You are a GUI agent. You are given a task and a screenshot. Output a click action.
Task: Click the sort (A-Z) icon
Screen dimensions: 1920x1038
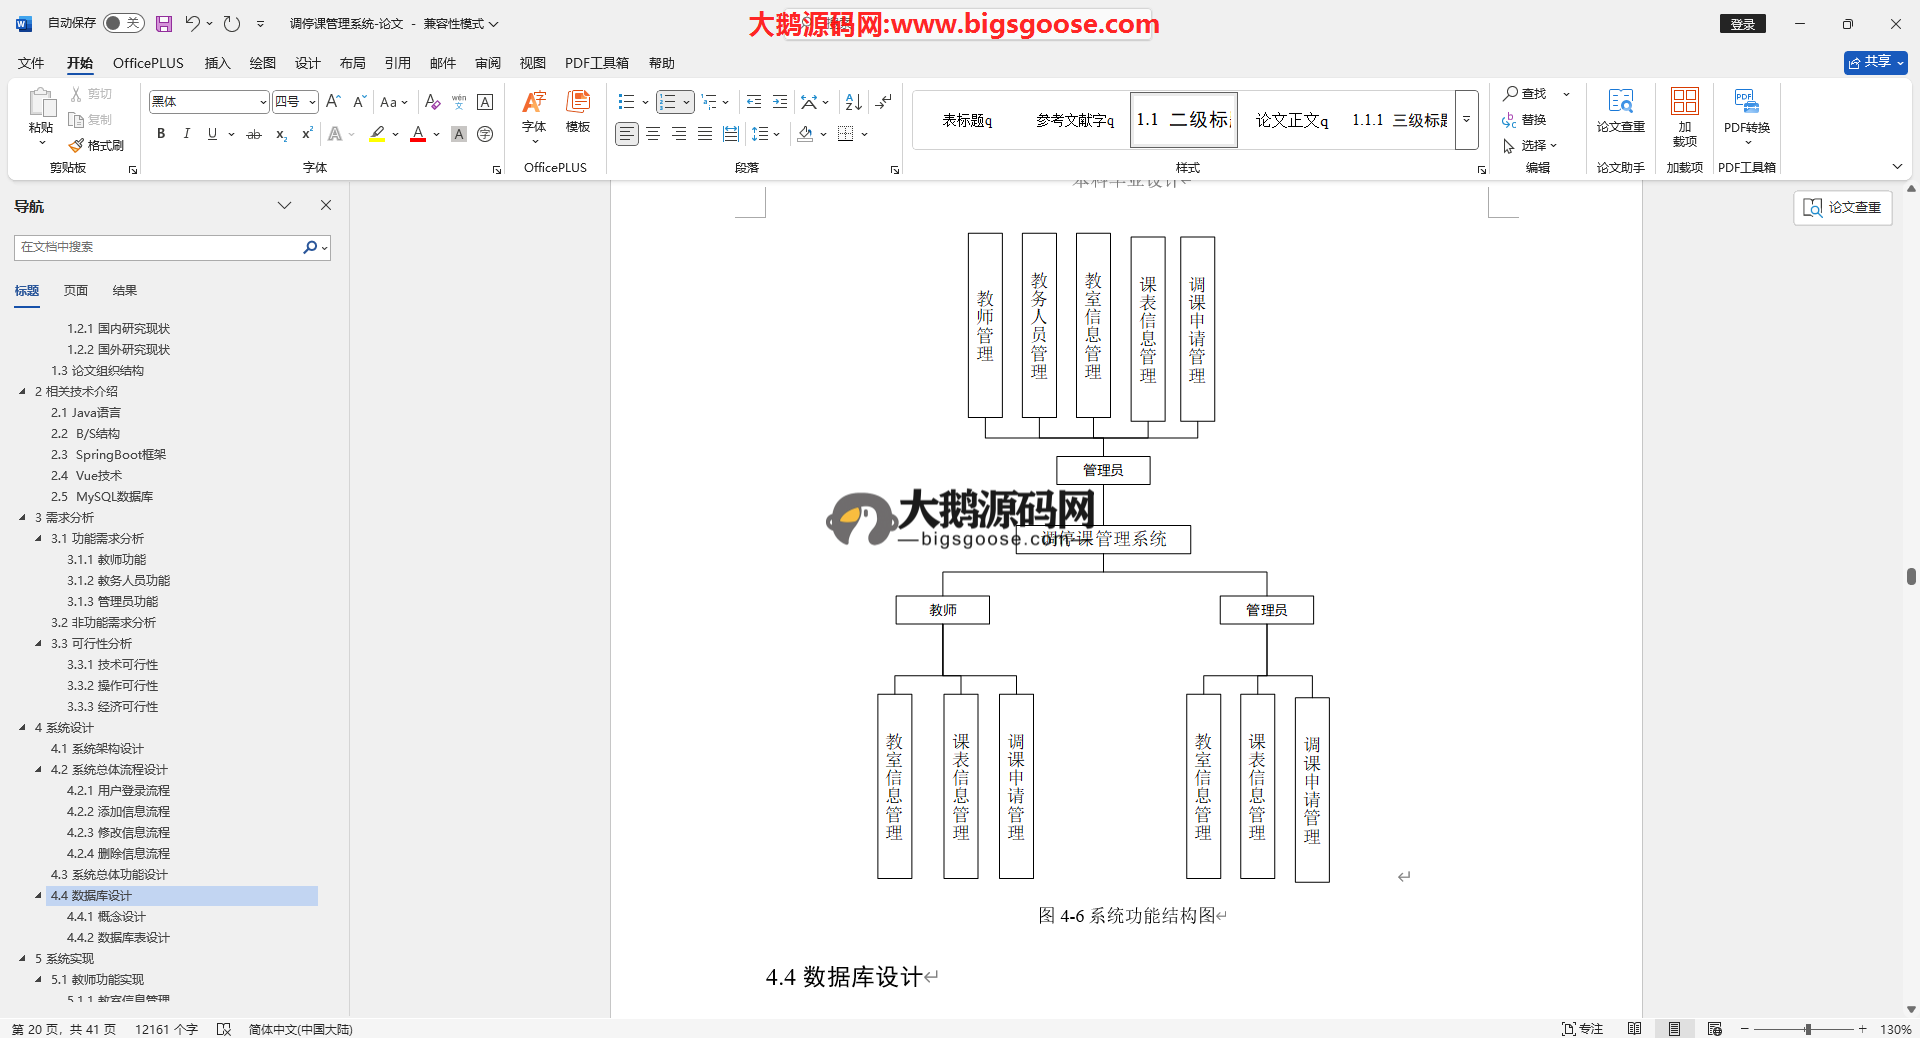point(853,102)
